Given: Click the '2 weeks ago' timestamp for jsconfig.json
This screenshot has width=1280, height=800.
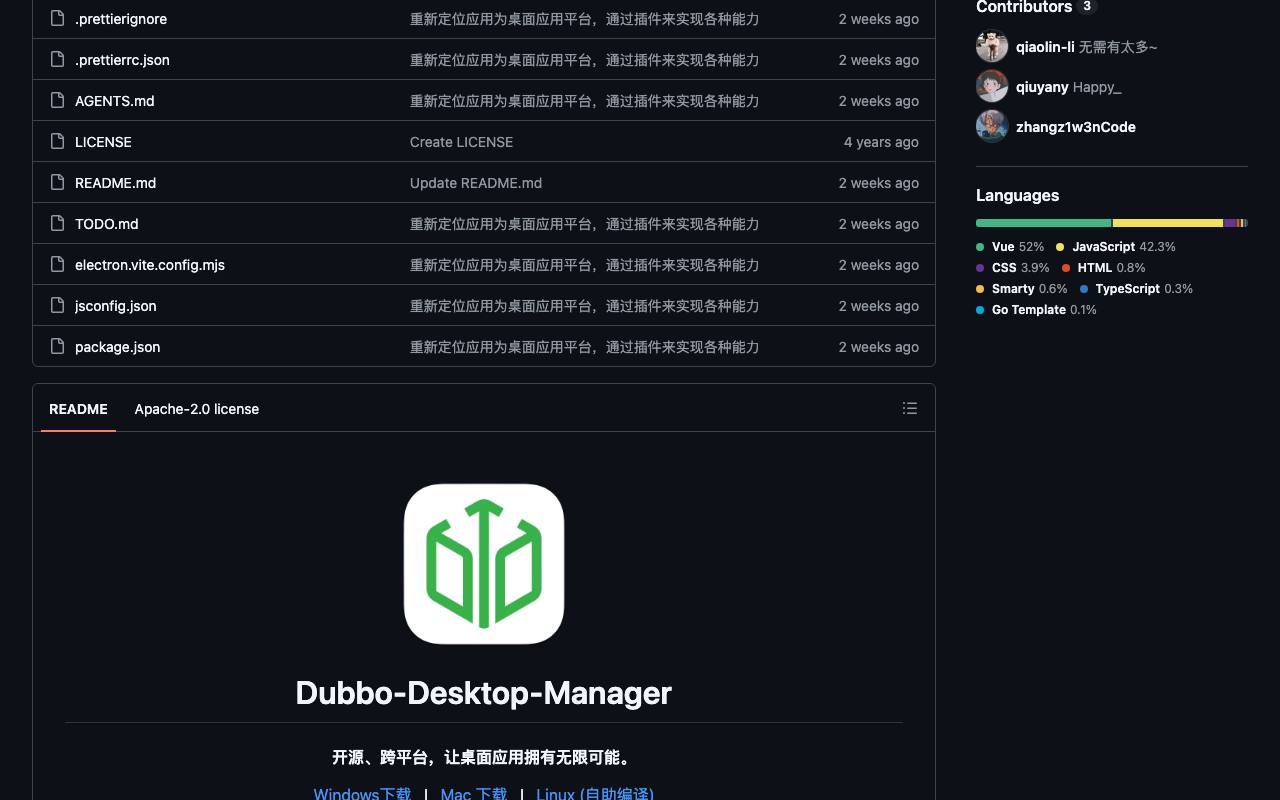Looking at the screenshot, I should pos(879,306).
